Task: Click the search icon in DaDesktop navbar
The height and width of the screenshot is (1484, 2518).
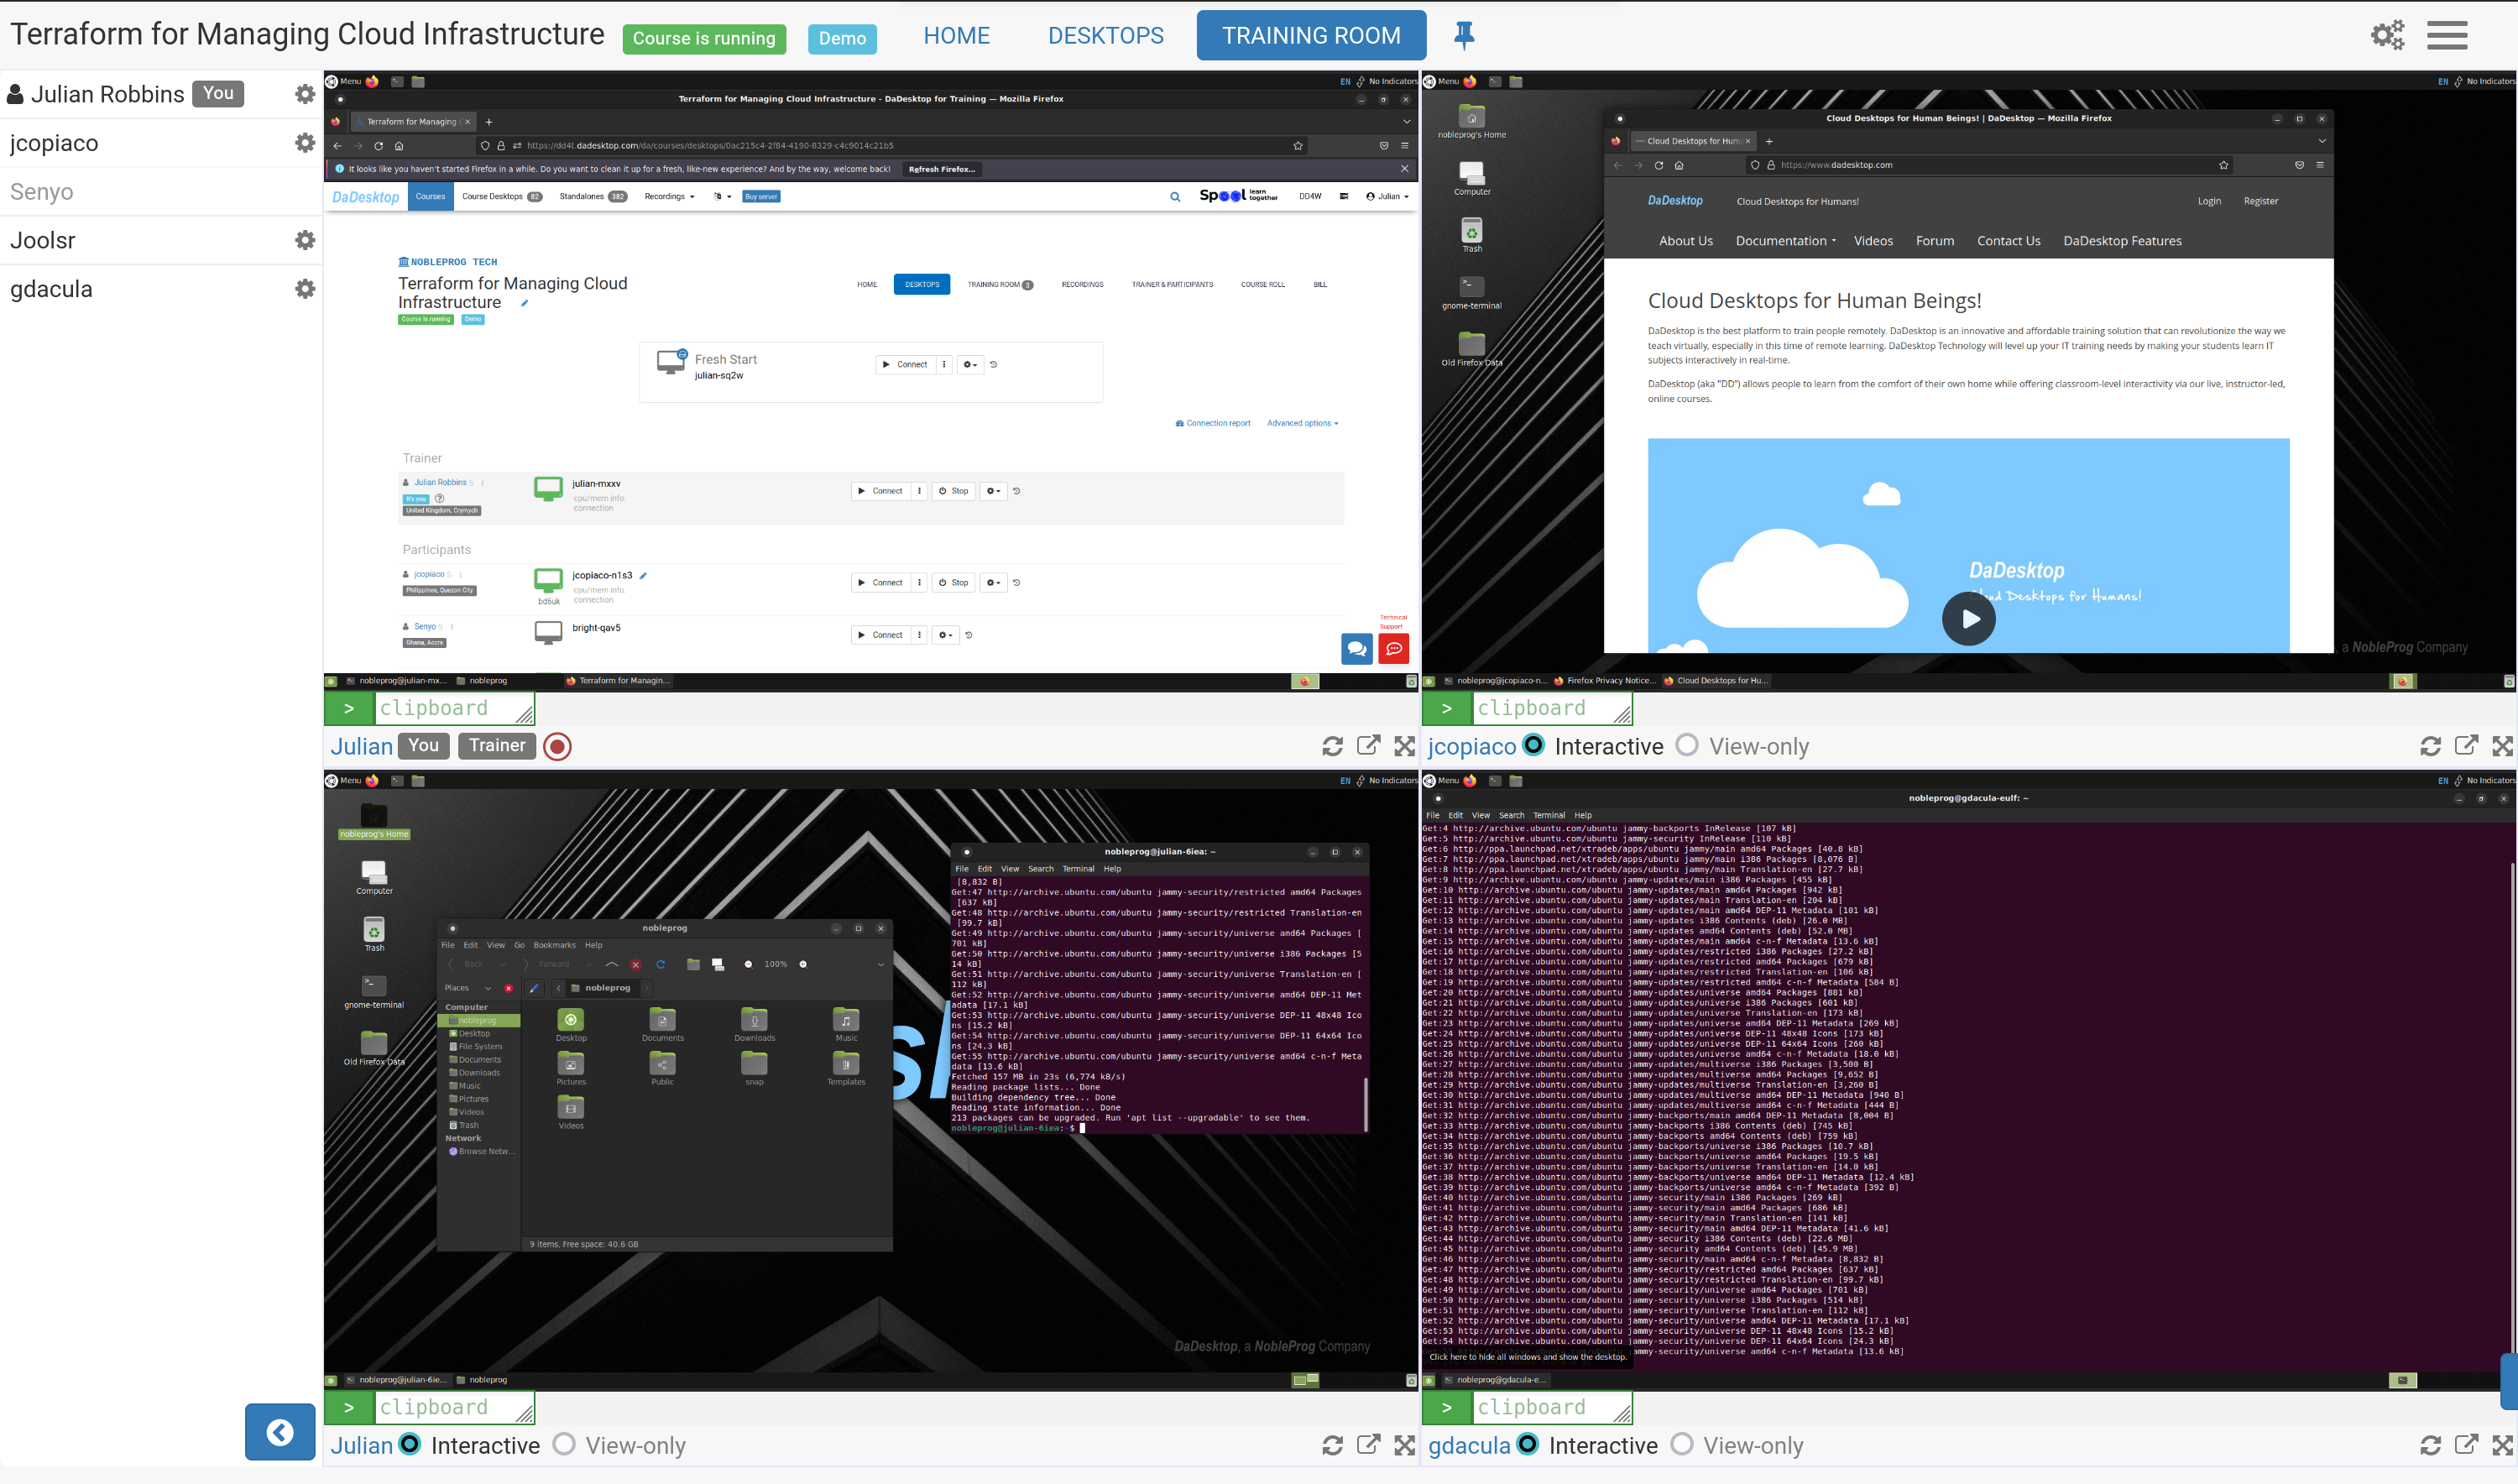Action: point(1175,197)
